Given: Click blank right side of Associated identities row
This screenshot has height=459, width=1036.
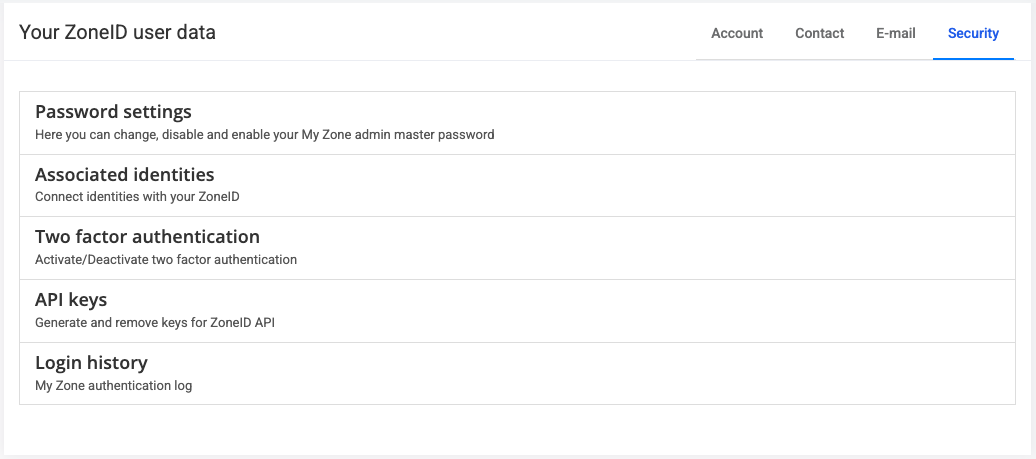Looking at the screenshot, I should pos(800,185).
